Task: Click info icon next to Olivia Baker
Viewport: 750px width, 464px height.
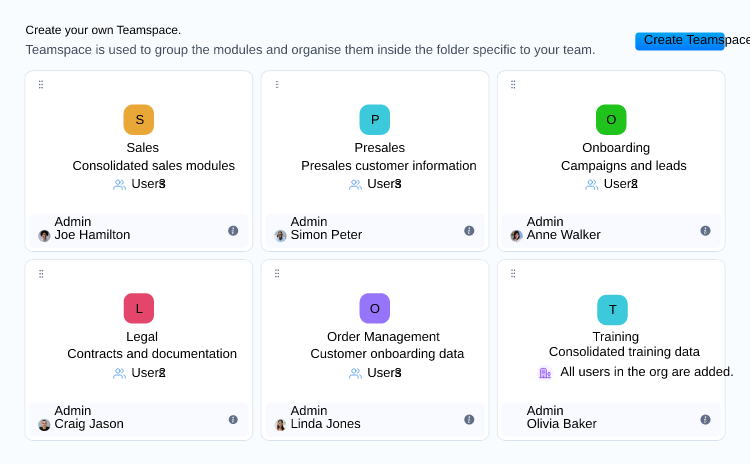Action: coord(705,420)
